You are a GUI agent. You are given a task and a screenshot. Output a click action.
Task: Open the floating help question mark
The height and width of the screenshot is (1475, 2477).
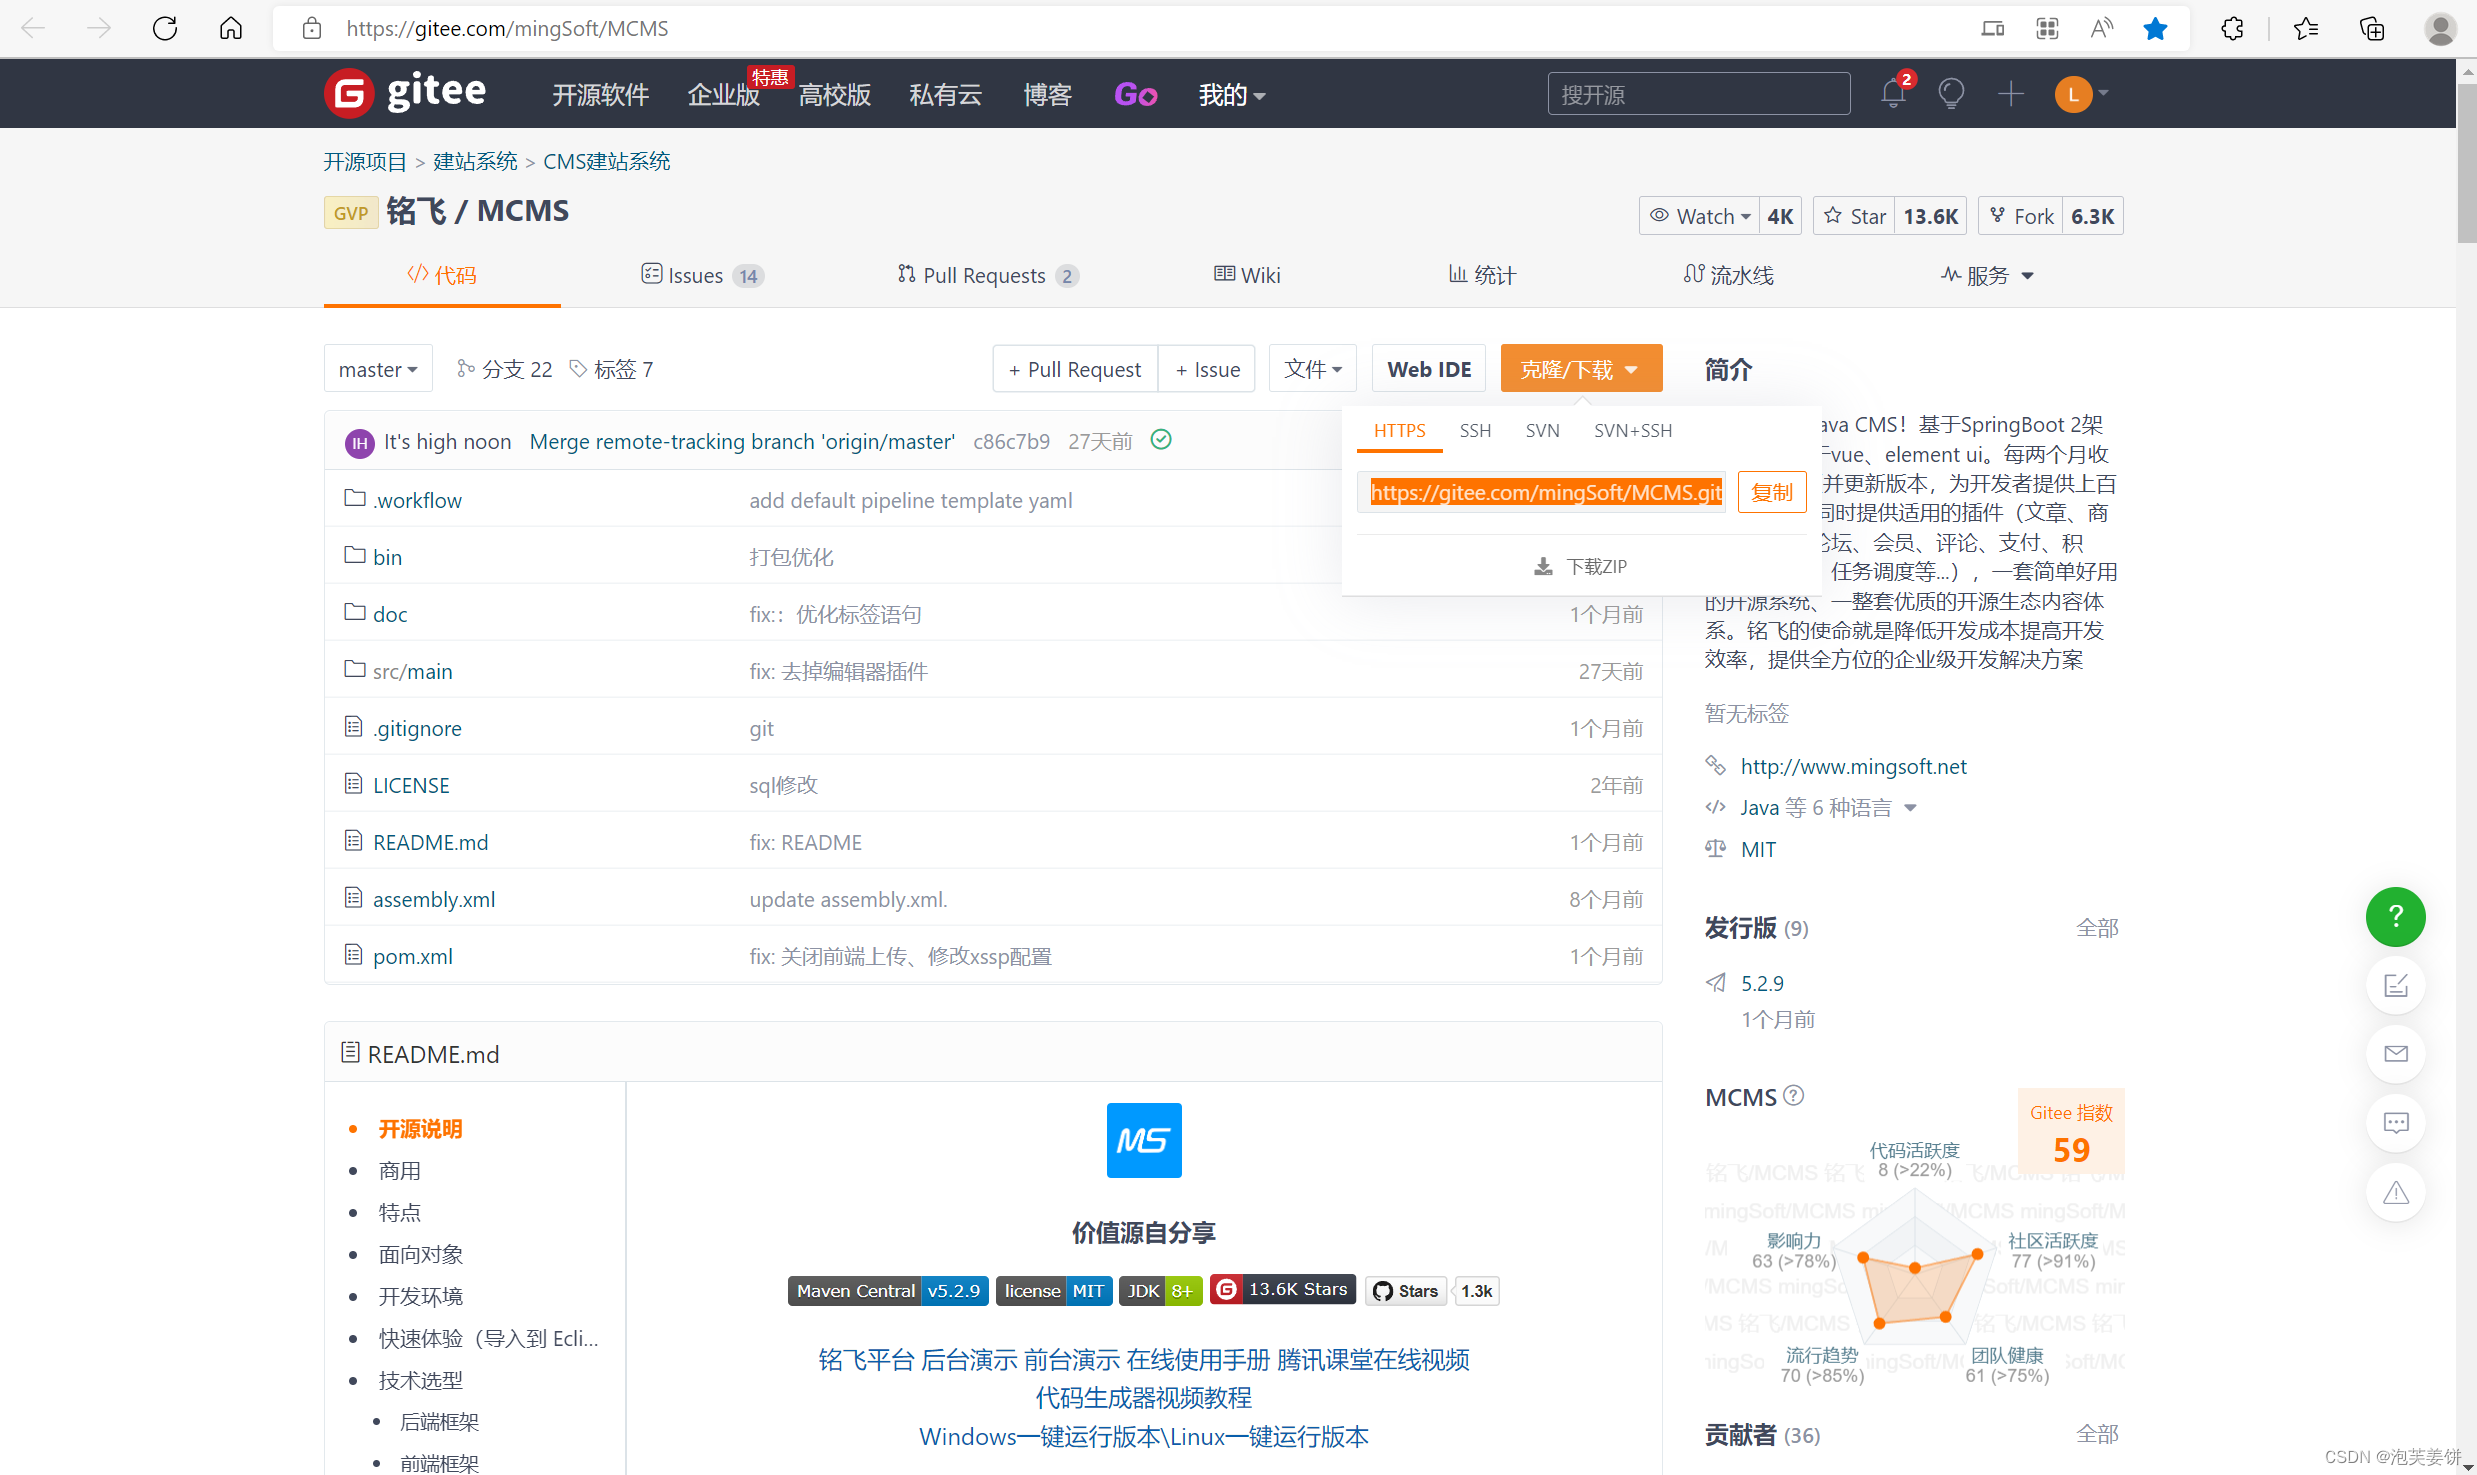pos(2395,916)
